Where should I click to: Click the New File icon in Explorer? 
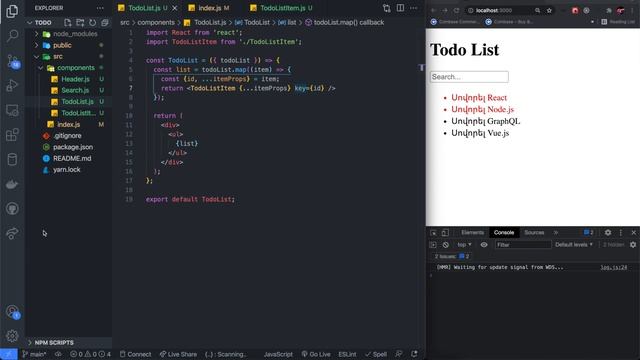click(x=68, y=22)
